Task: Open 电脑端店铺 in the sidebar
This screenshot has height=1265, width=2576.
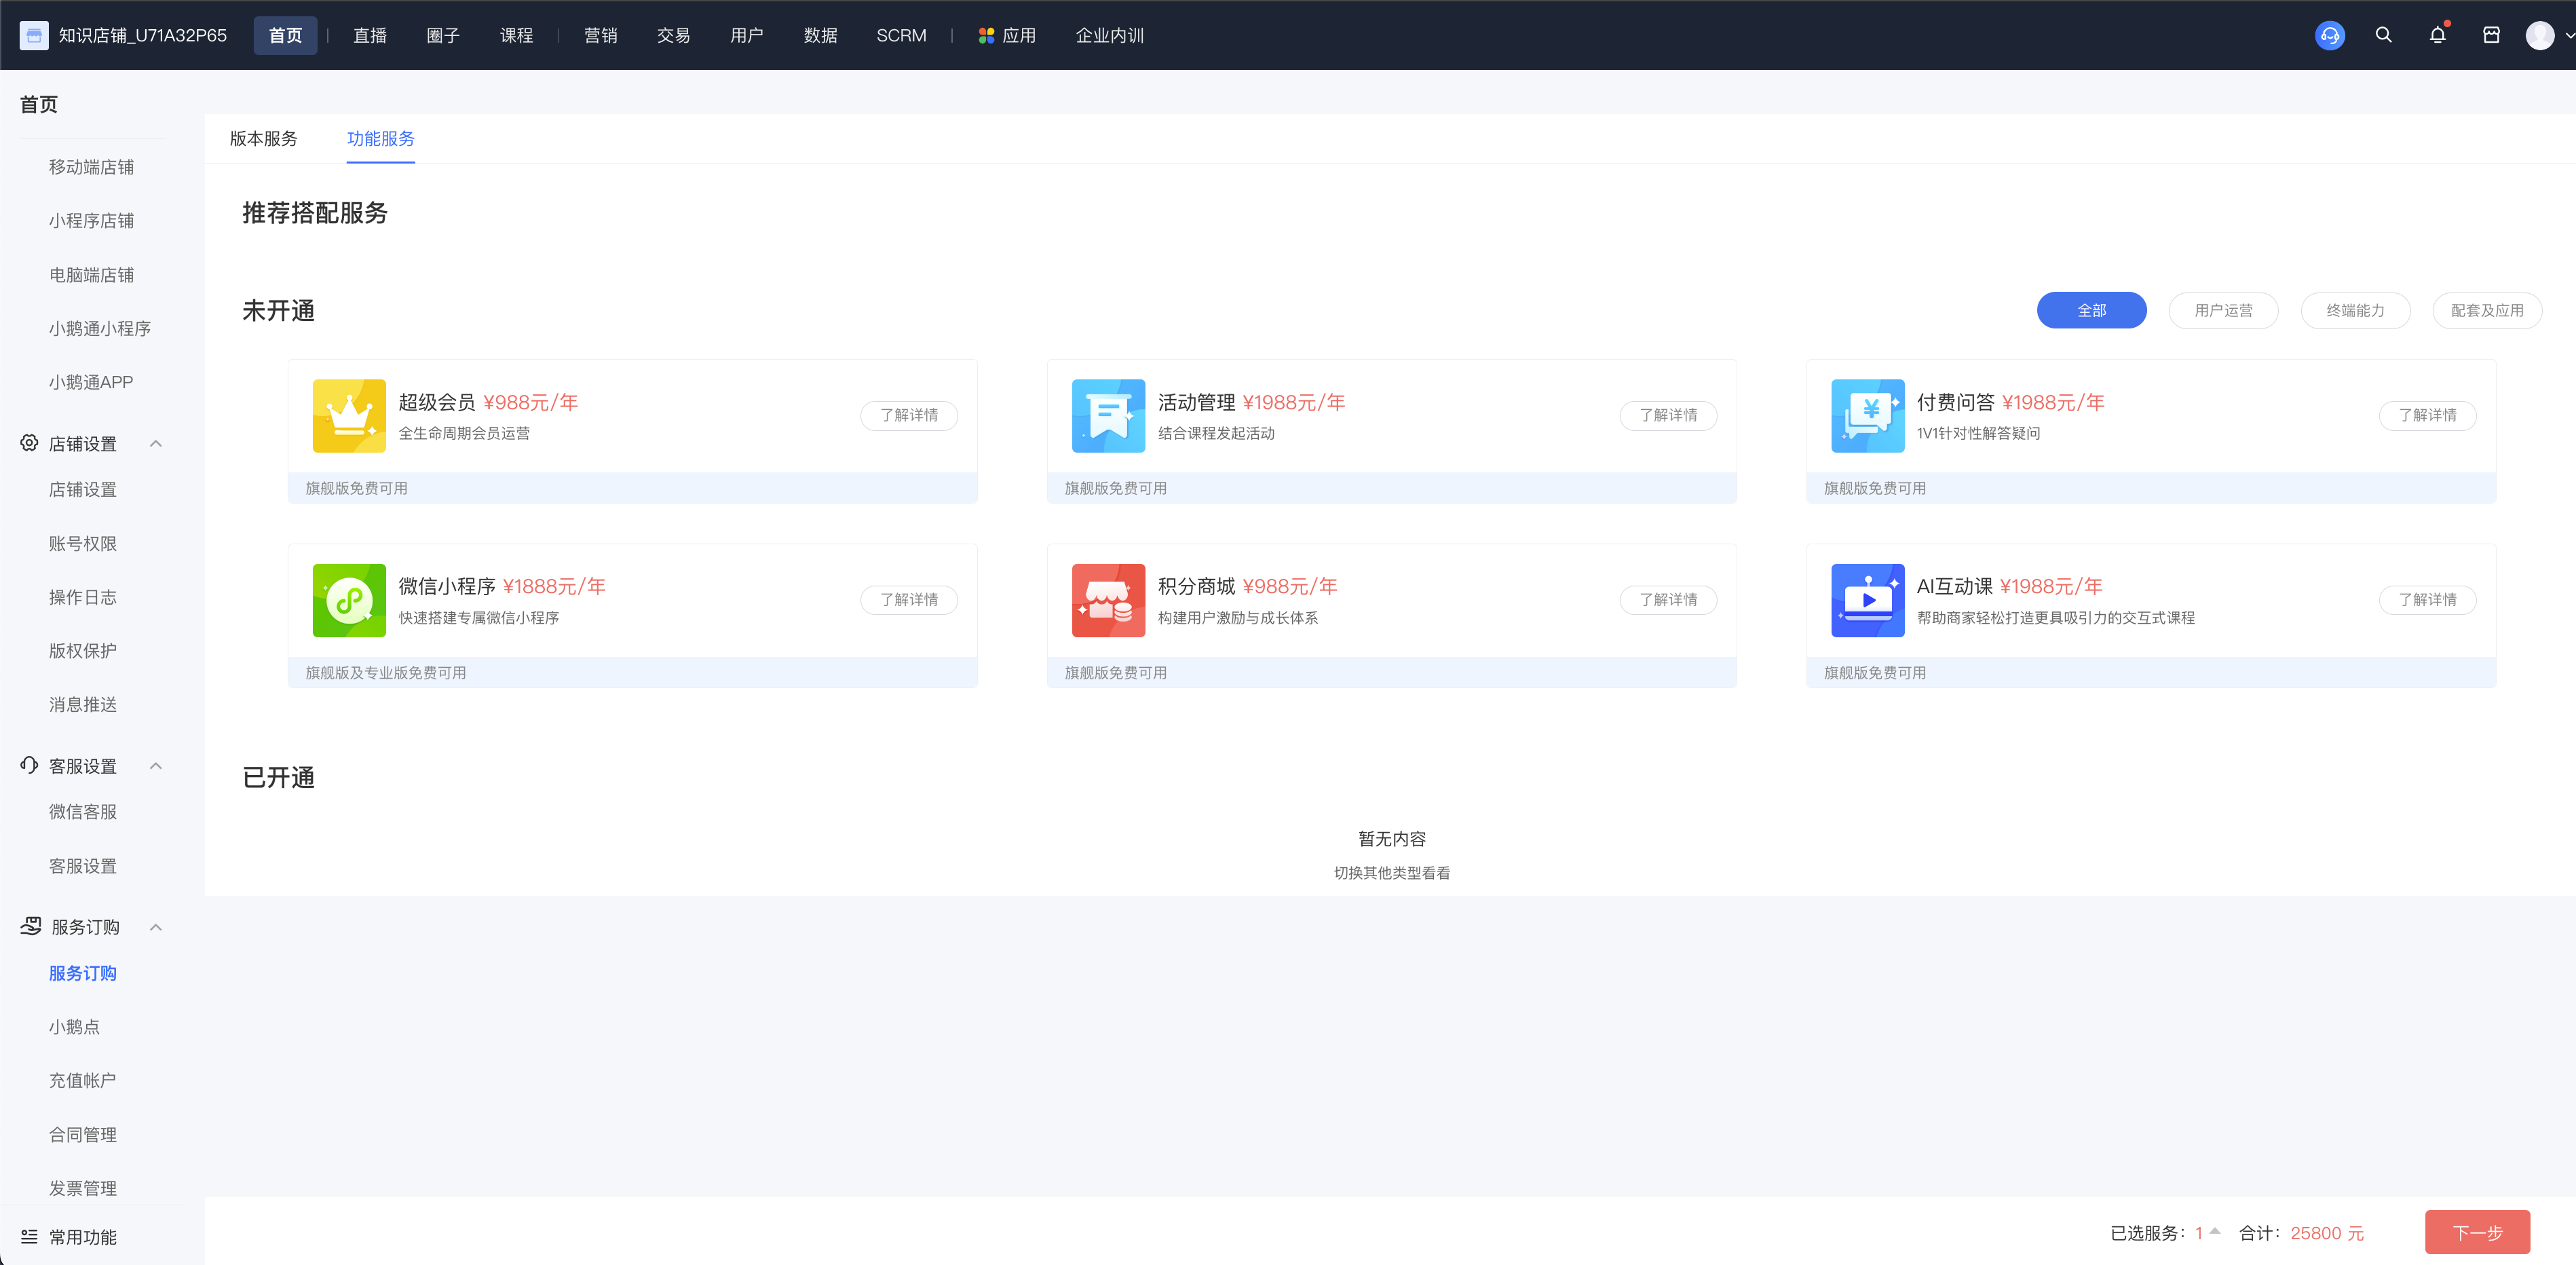Action: 91,274
